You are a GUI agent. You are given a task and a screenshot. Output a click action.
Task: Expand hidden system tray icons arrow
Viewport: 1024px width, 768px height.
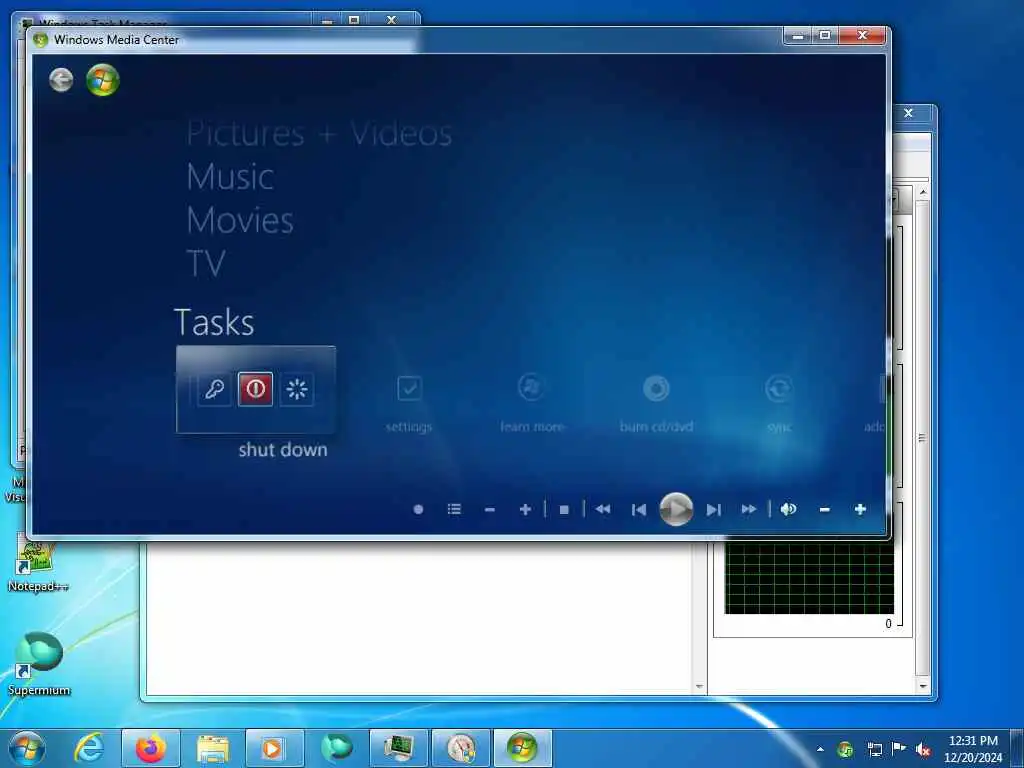(x=820, y=749)
